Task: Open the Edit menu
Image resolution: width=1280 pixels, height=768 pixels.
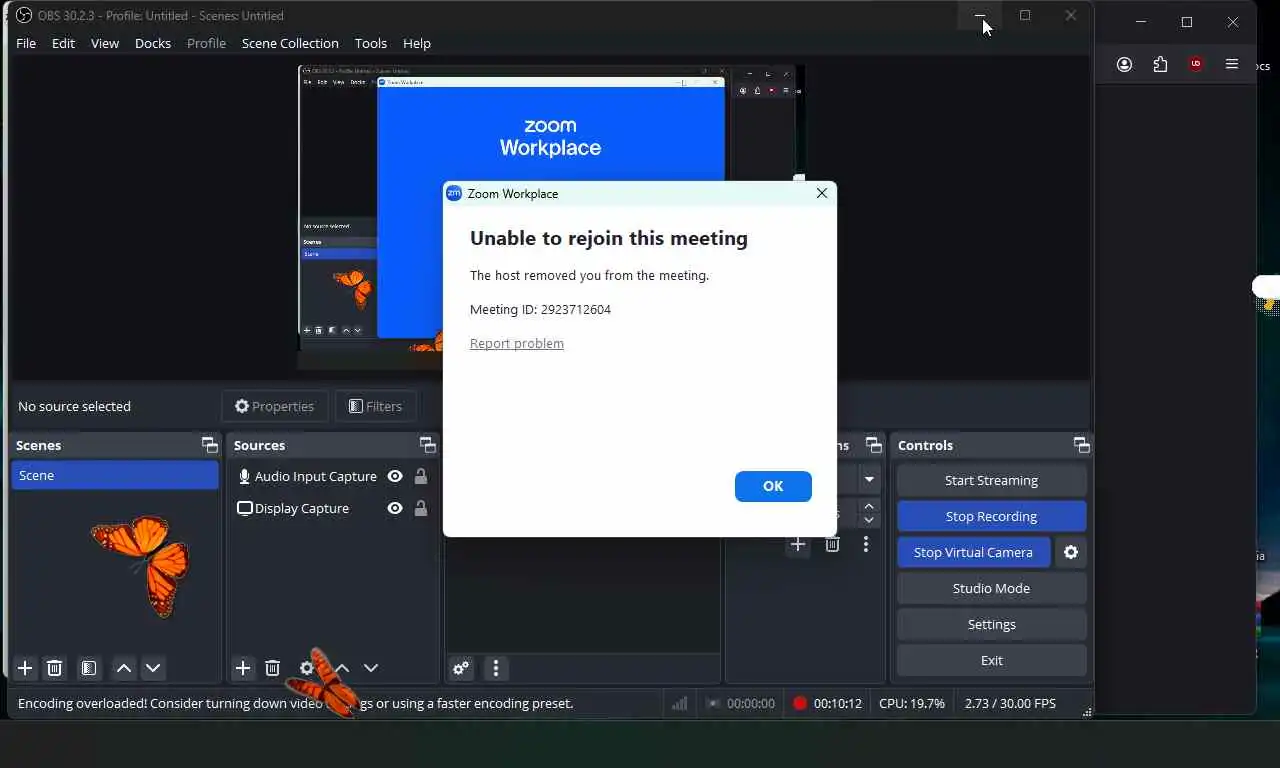Action: click(63, 43)
